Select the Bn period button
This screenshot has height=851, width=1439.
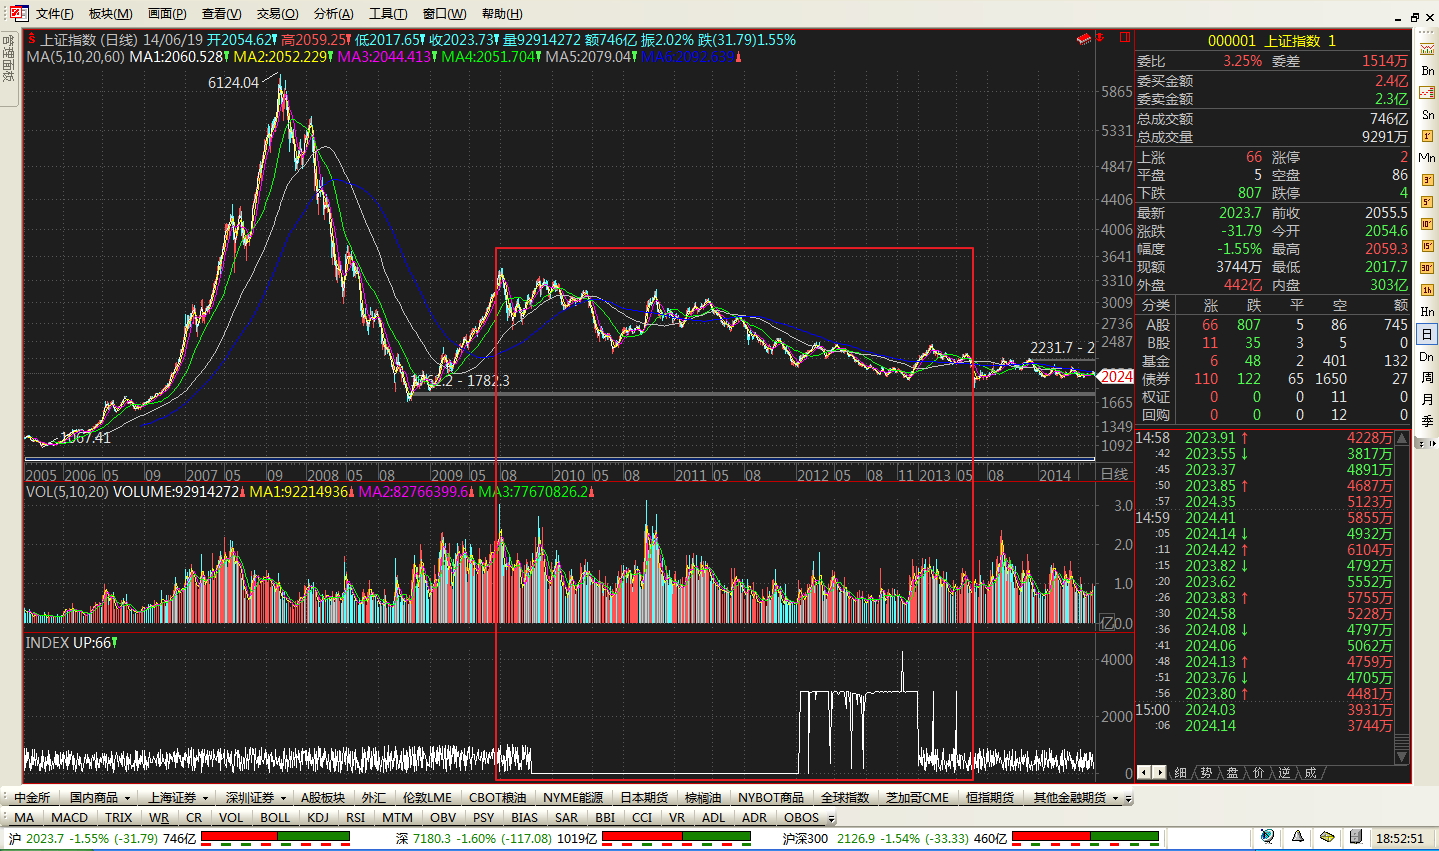coord(1427,71)
